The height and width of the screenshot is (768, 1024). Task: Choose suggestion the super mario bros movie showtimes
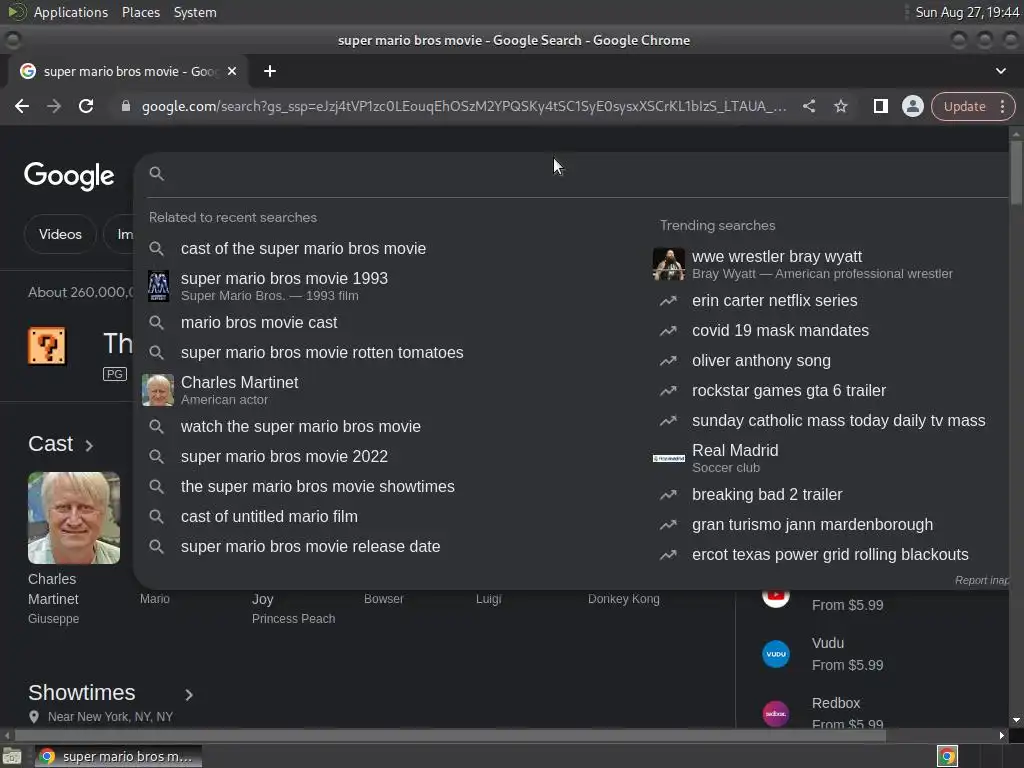click(317, 487)
